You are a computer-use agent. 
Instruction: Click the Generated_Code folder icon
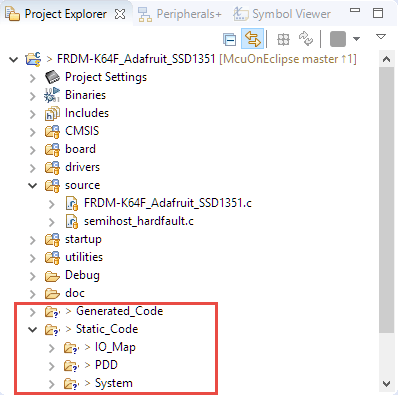(52, 312)
